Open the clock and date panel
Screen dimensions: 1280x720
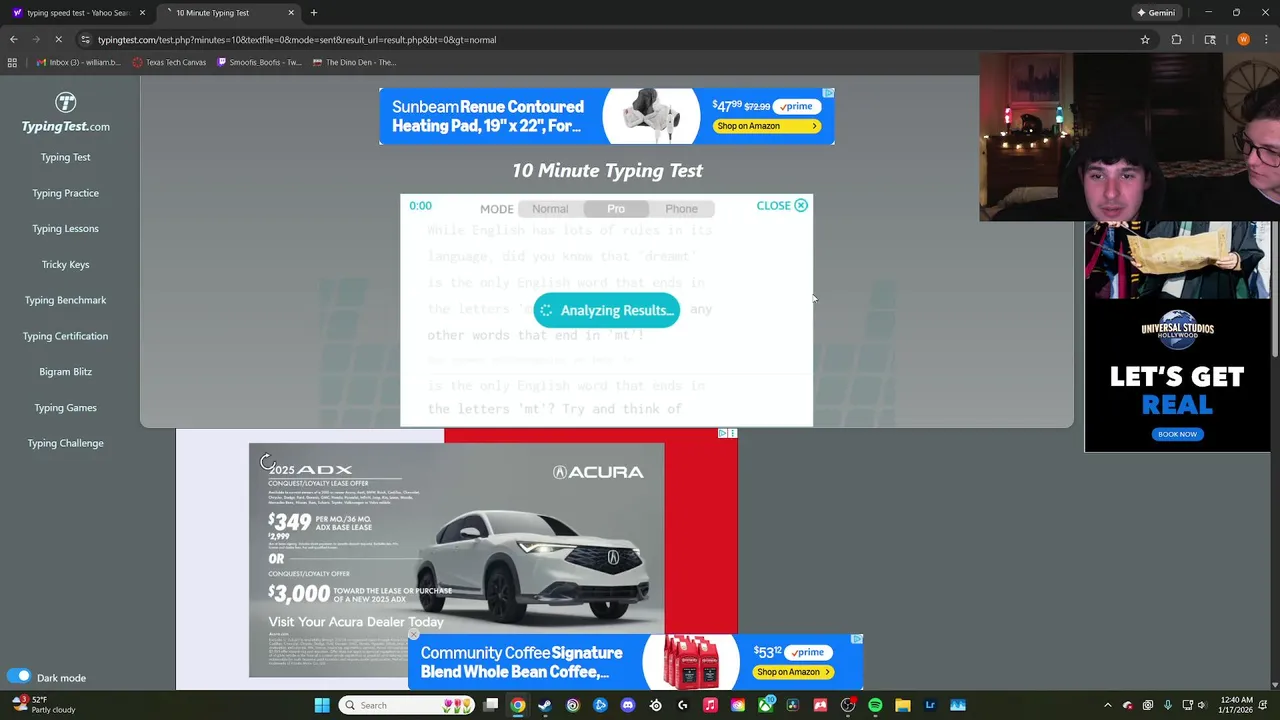[x=1238, y=705]
